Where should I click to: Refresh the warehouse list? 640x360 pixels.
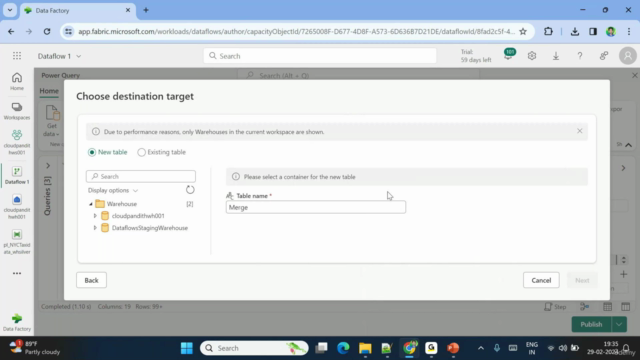coord(190,190)
